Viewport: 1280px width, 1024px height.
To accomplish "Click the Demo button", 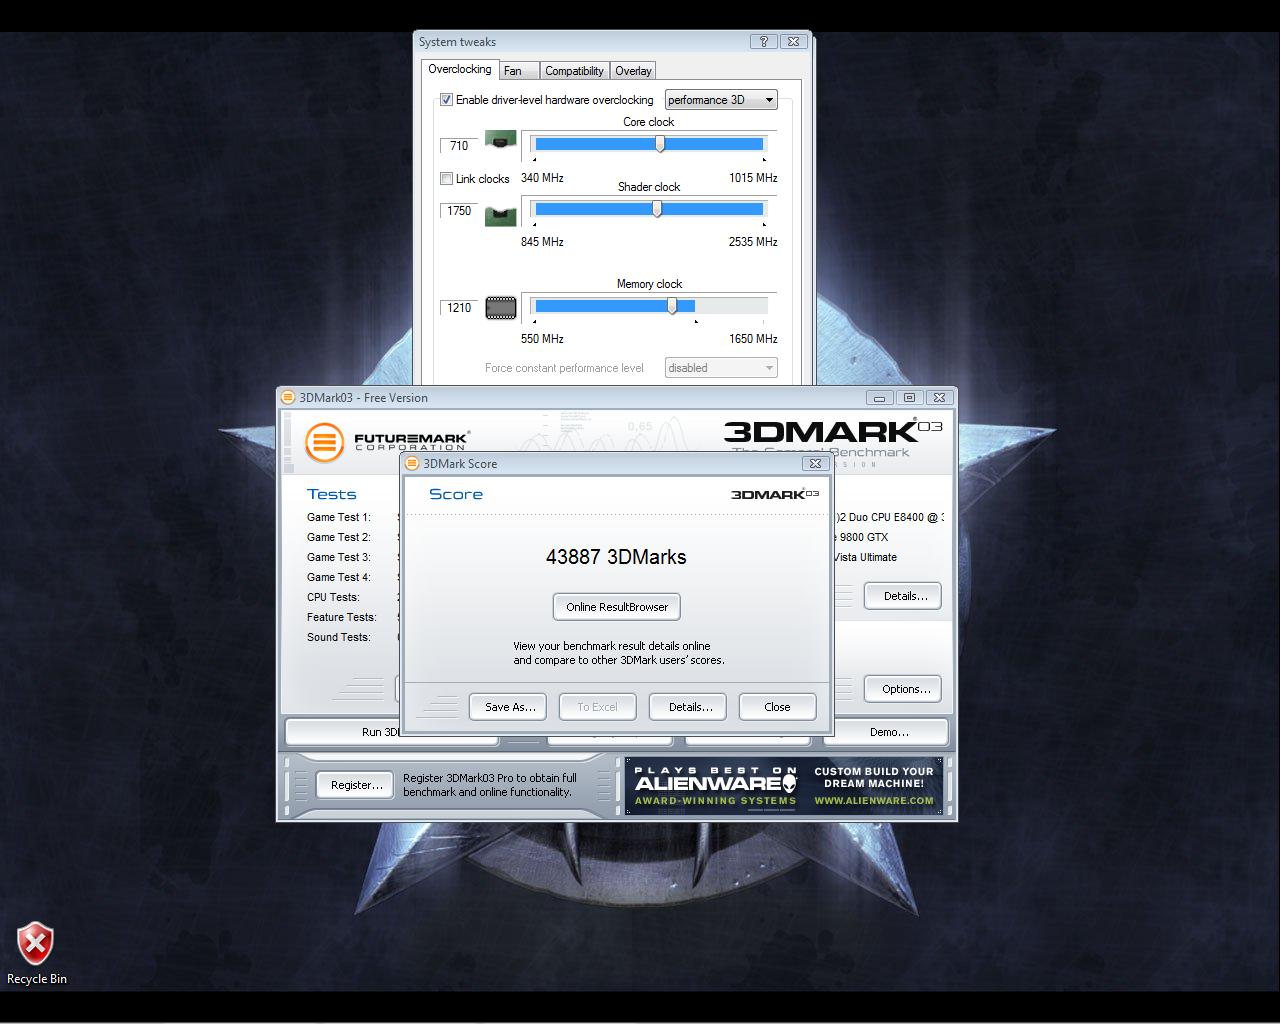I will 888,732.
